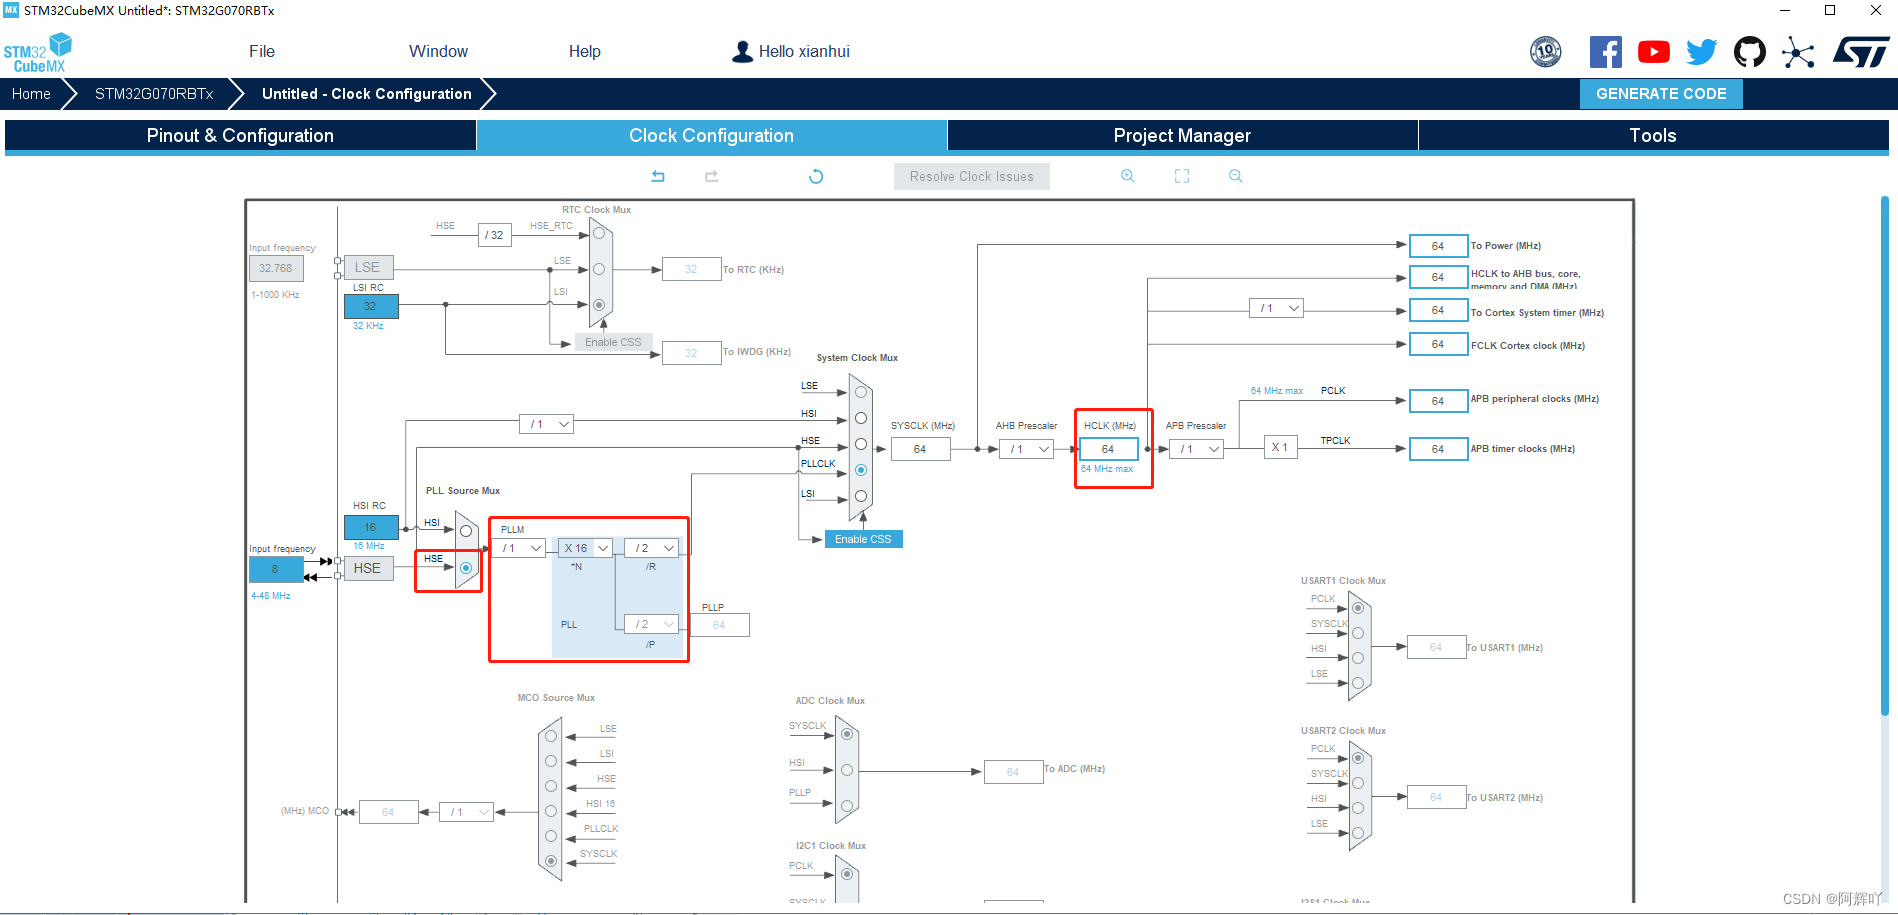Image resolution: width=1898 pixels, height=915 pixels.
Task: Click the Hello xianhui account link
Action: pyautogui.click(x=804, y=52)
